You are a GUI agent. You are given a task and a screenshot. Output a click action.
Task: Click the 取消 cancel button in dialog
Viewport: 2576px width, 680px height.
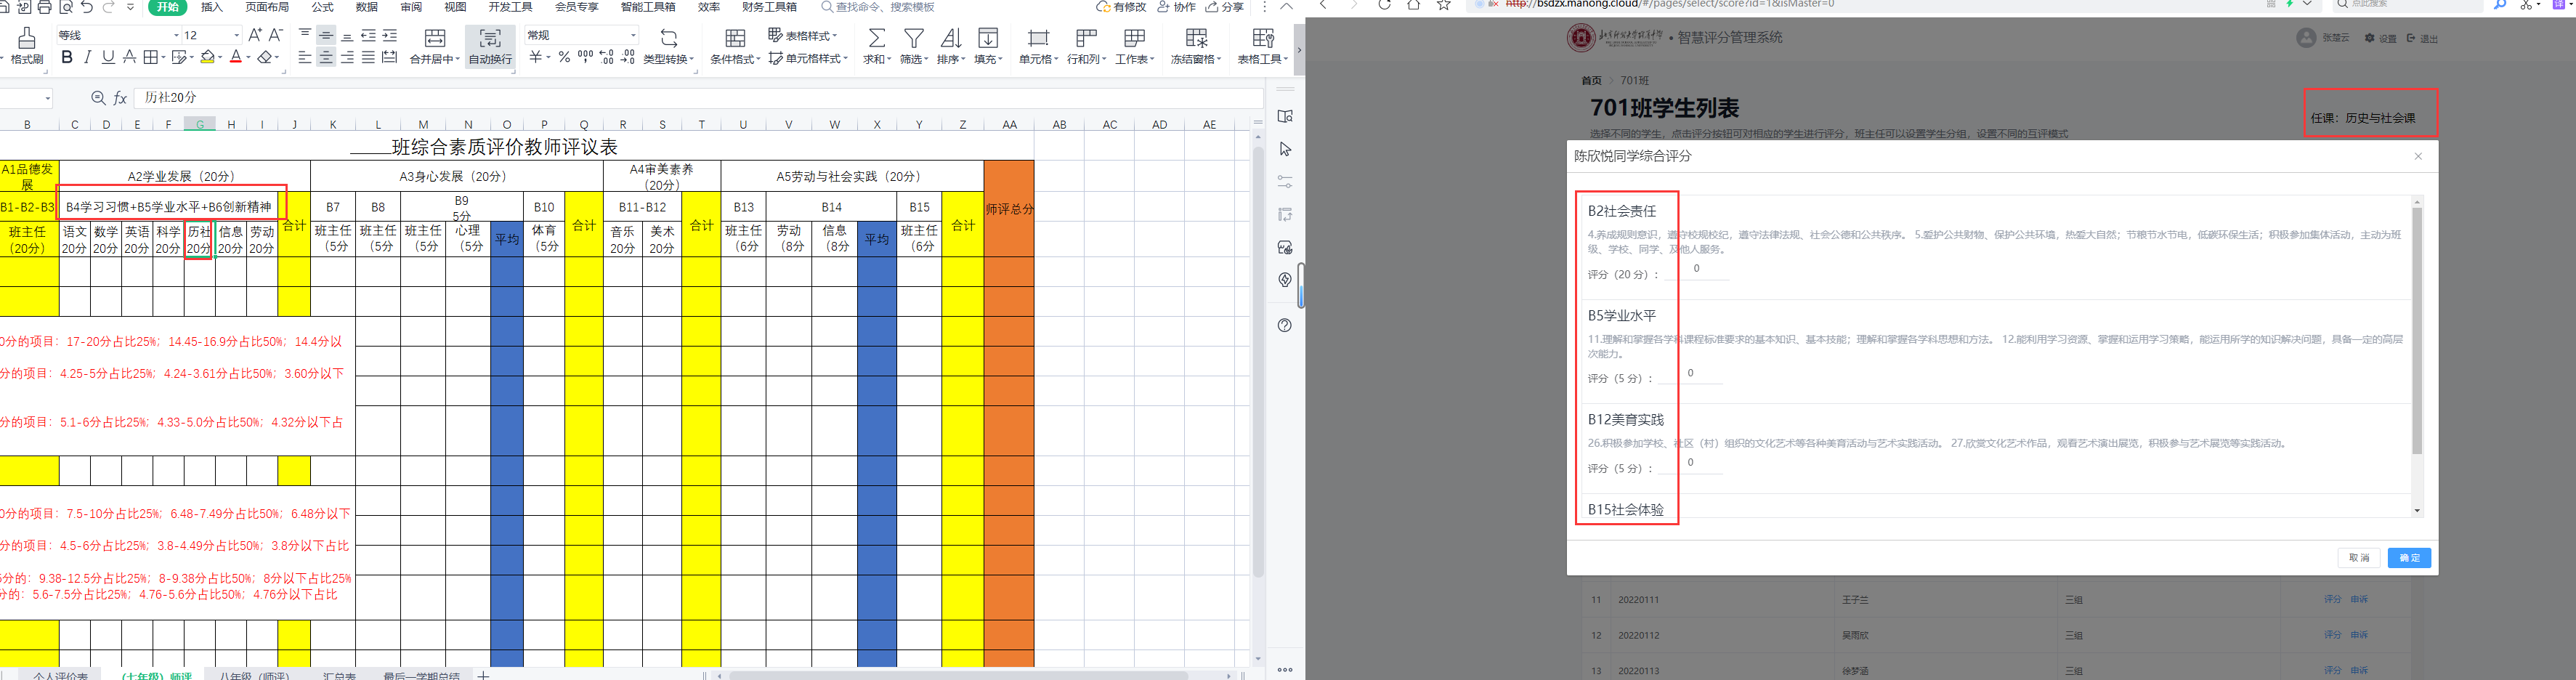(x=2359, y=558)
